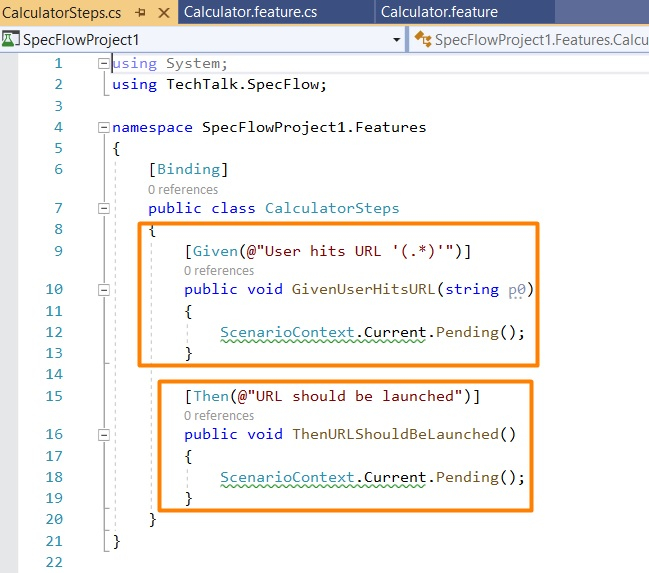This screenshot has width=649, height=573.
Task: Click the SpecFlowProject1 project icon
Action: [x=11, y=40]
